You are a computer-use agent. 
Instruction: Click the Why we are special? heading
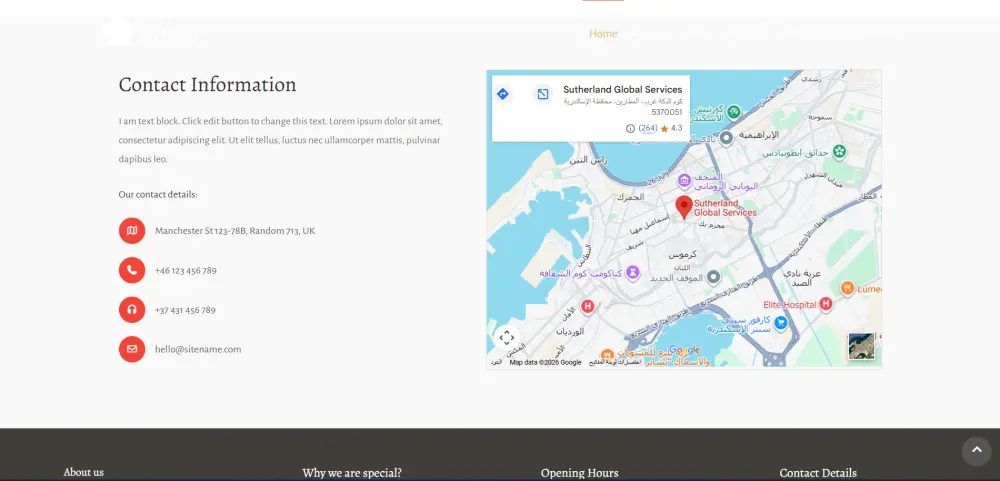point(352,473)
